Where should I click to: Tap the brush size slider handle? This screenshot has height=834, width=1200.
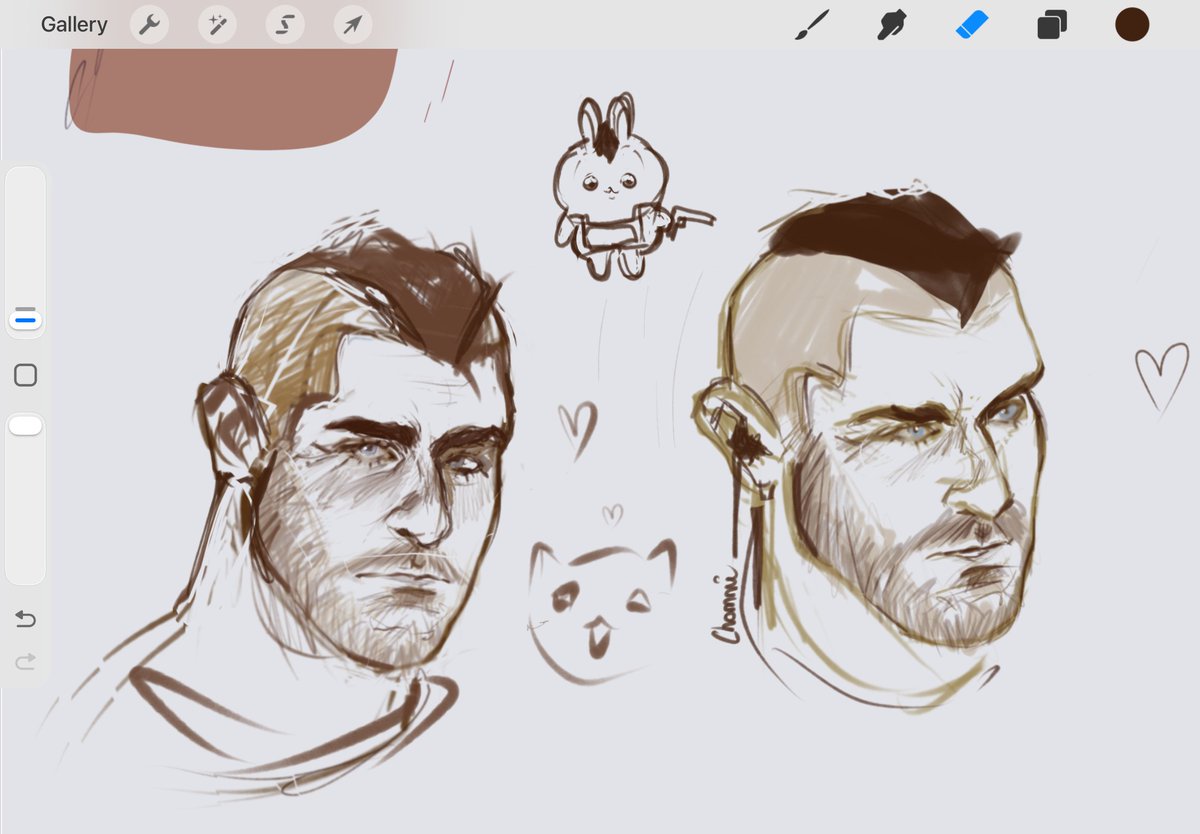point(26,319)
